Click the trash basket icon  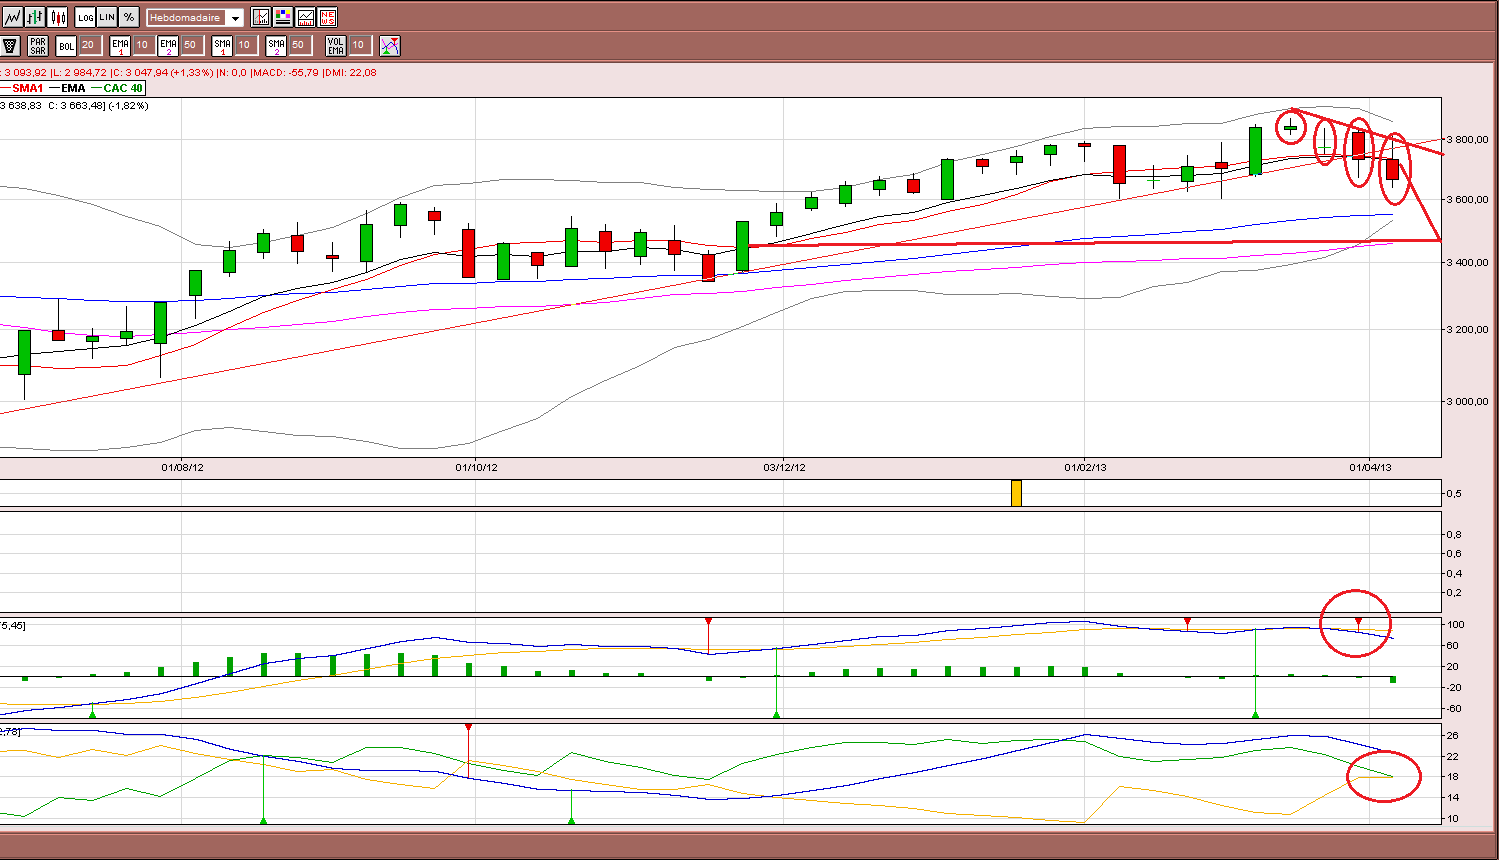click(x=11, y=45)
